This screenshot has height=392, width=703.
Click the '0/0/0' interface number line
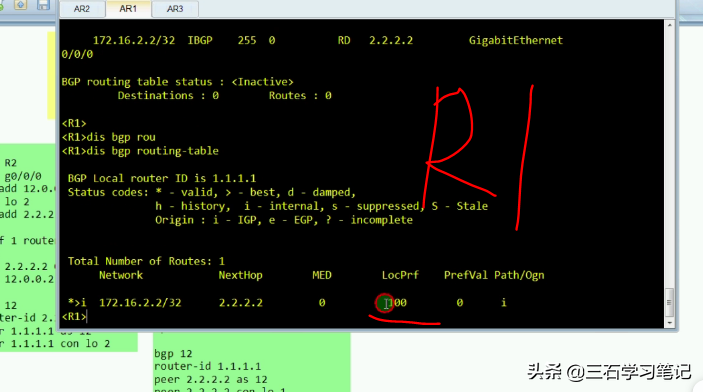[77, 54]
